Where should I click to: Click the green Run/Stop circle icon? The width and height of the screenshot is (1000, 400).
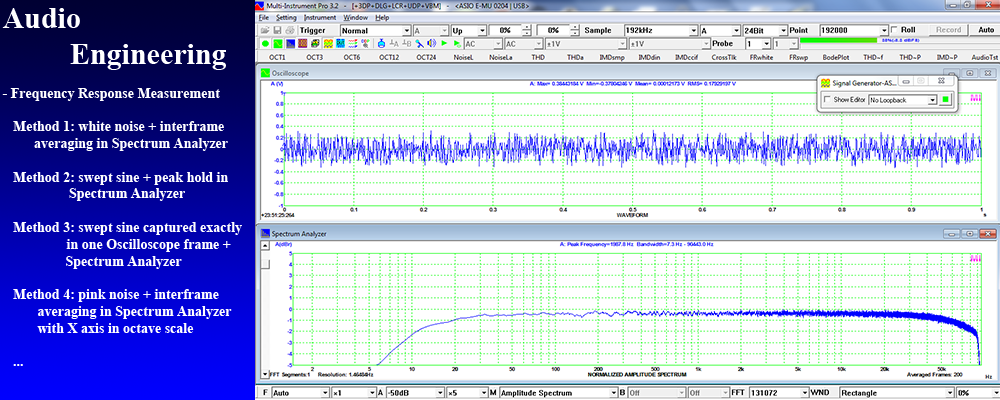265,43
